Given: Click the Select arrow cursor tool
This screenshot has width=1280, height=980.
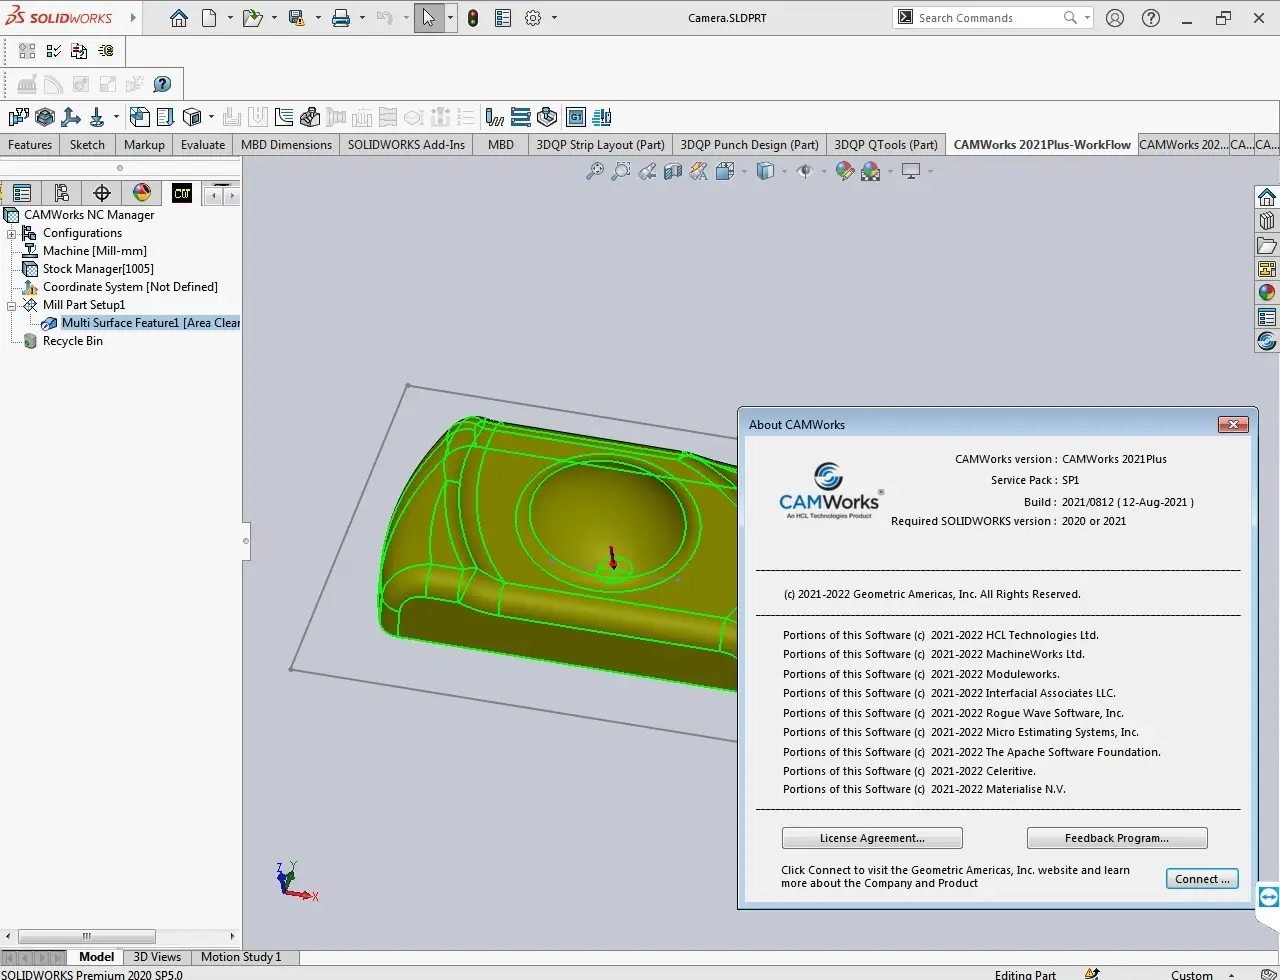Looking at the screenshot, I should [x=428, y=18].
